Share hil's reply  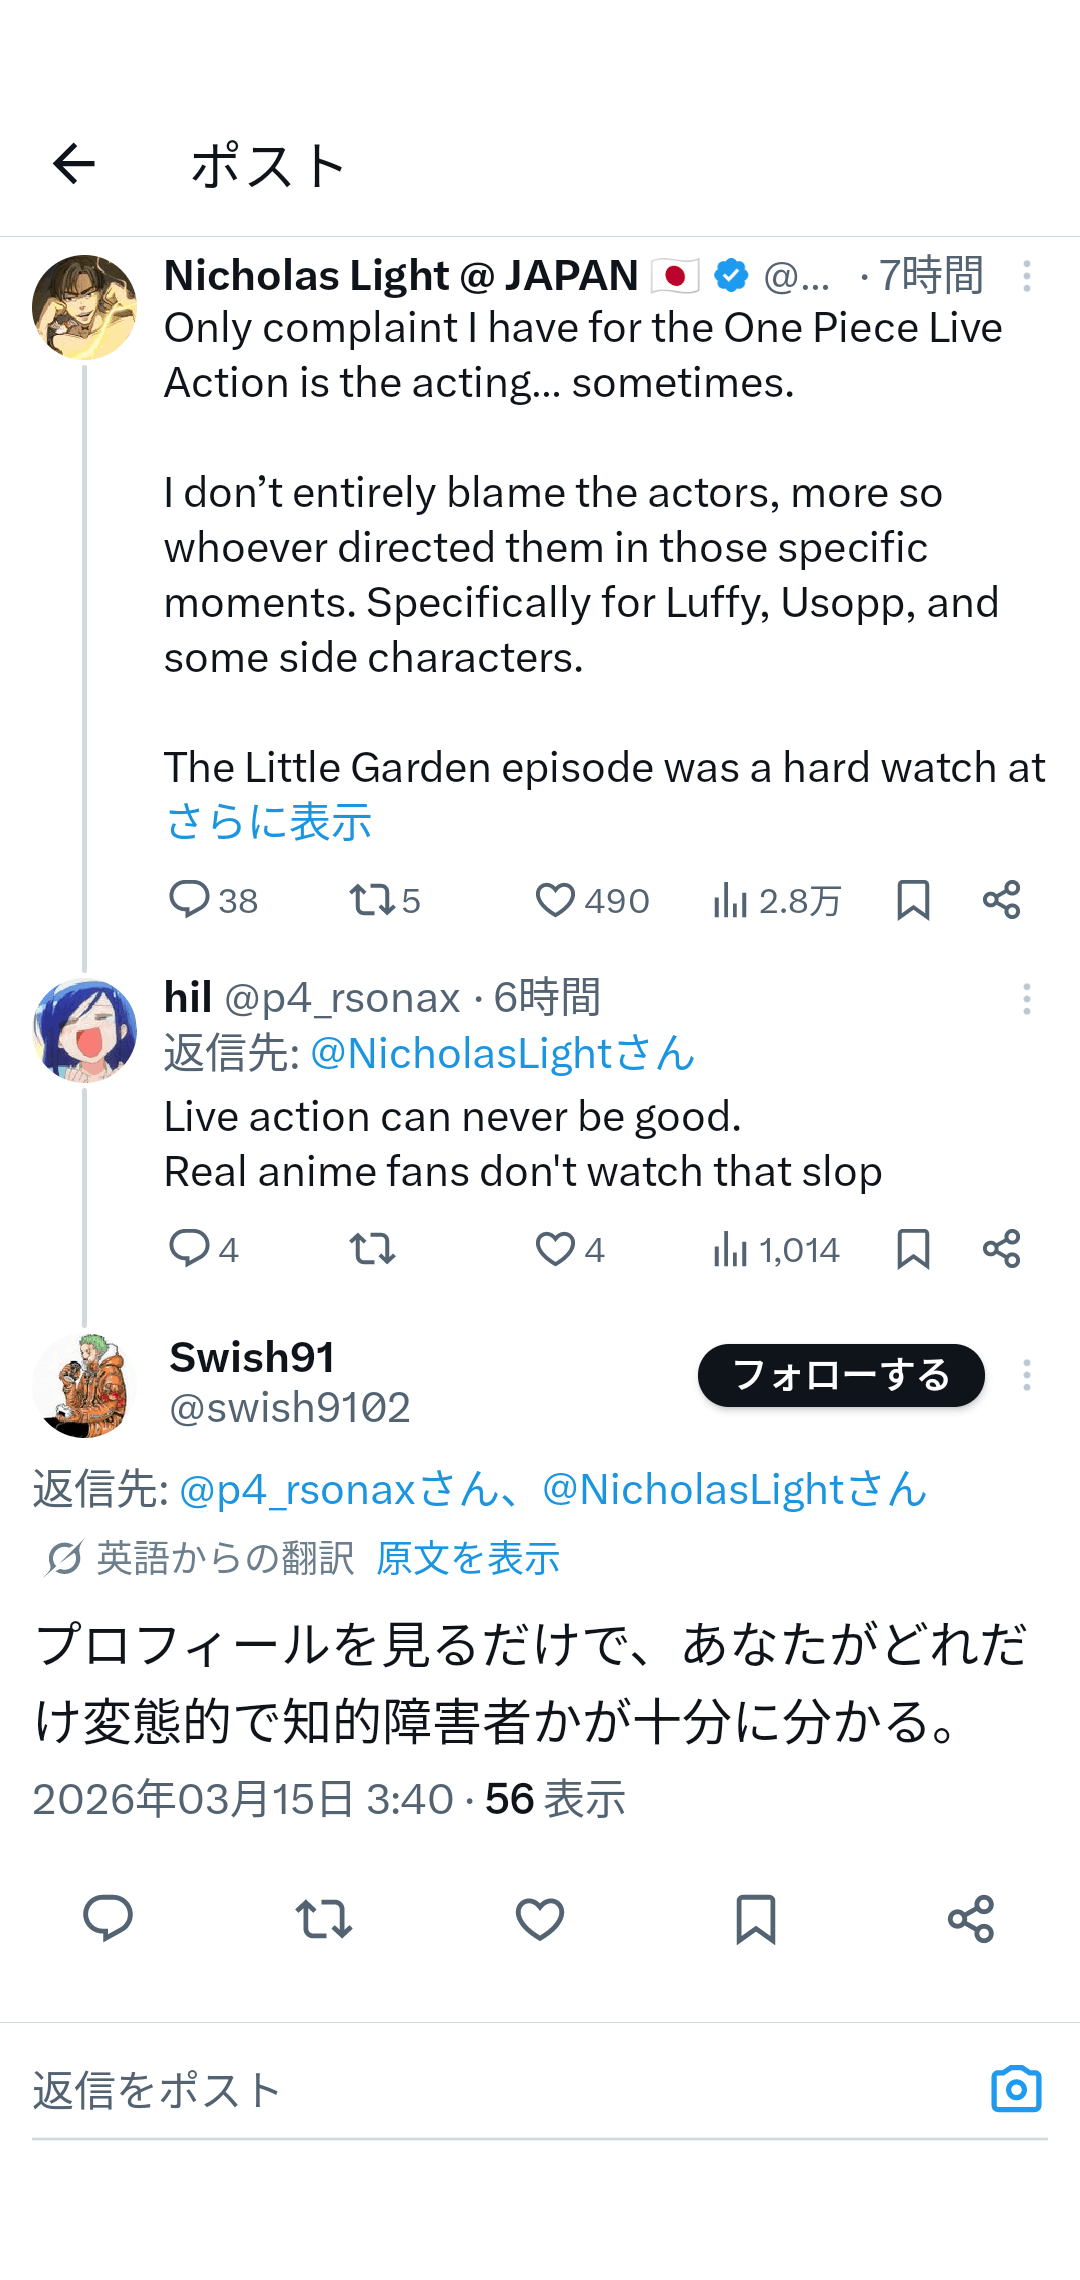point(1001,1249)
